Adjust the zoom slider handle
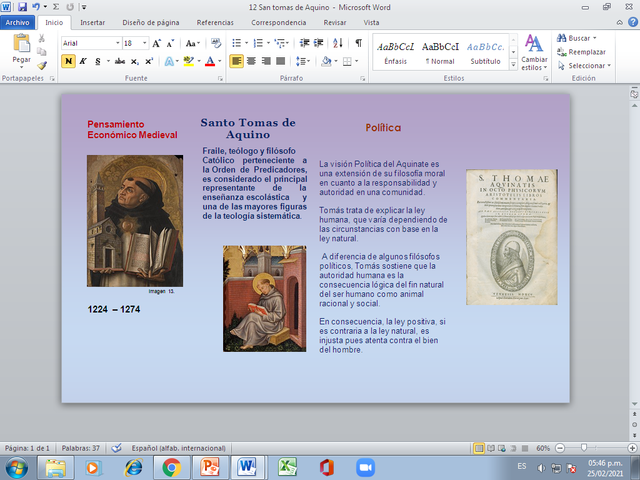The width and height of the screenshot is (640, 480). click(584, 448)
